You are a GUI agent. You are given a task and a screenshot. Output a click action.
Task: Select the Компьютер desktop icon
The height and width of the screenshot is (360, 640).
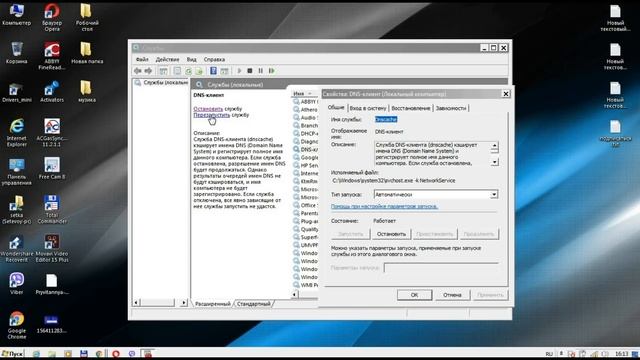point(16,15)
